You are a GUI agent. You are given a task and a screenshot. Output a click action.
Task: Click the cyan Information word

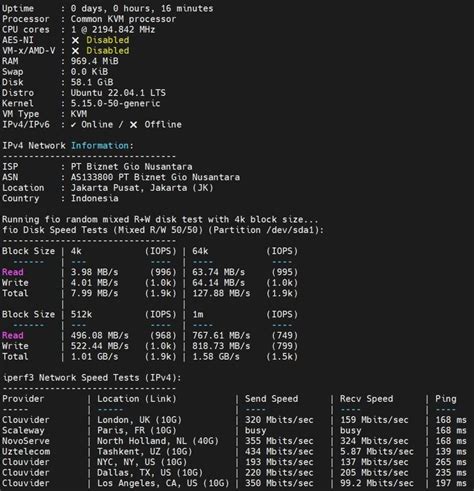[100, 146]
